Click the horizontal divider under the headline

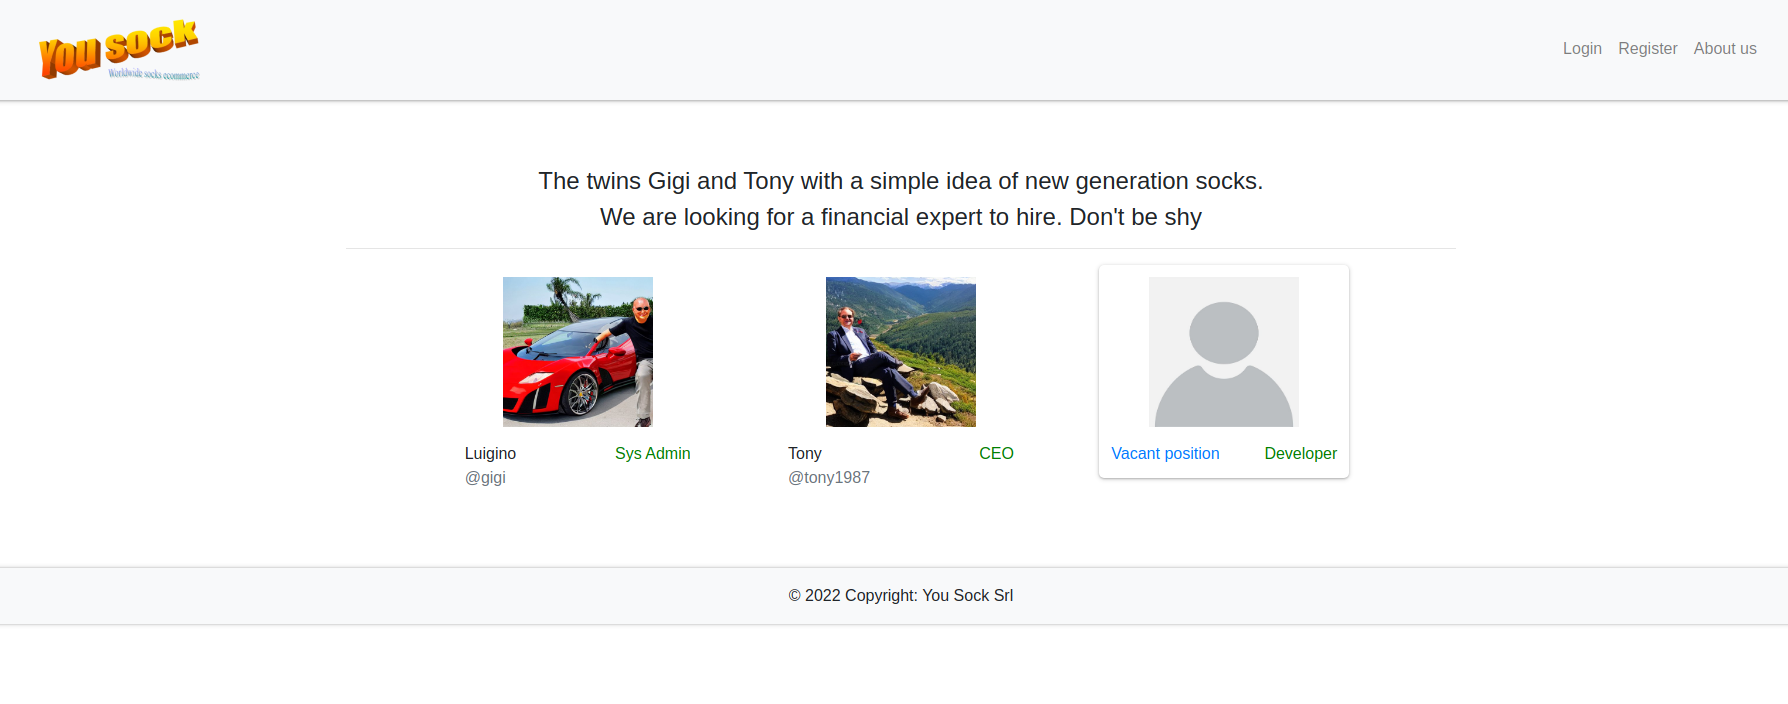pos(900,248)
